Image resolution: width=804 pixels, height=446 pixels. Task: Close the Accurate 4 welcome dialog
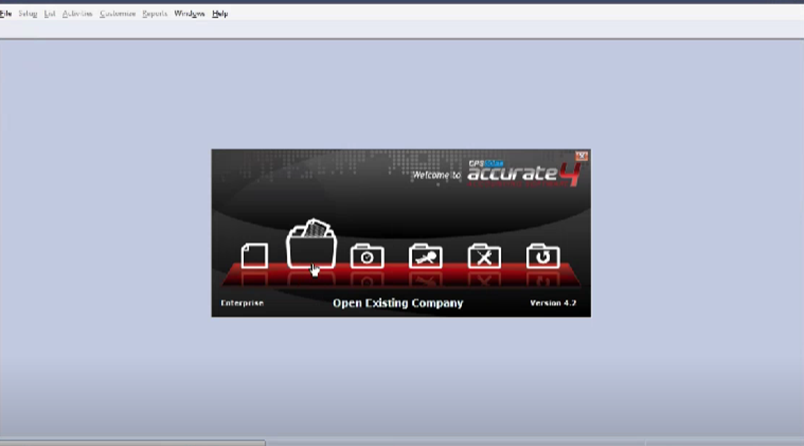(x=581, y=156)
